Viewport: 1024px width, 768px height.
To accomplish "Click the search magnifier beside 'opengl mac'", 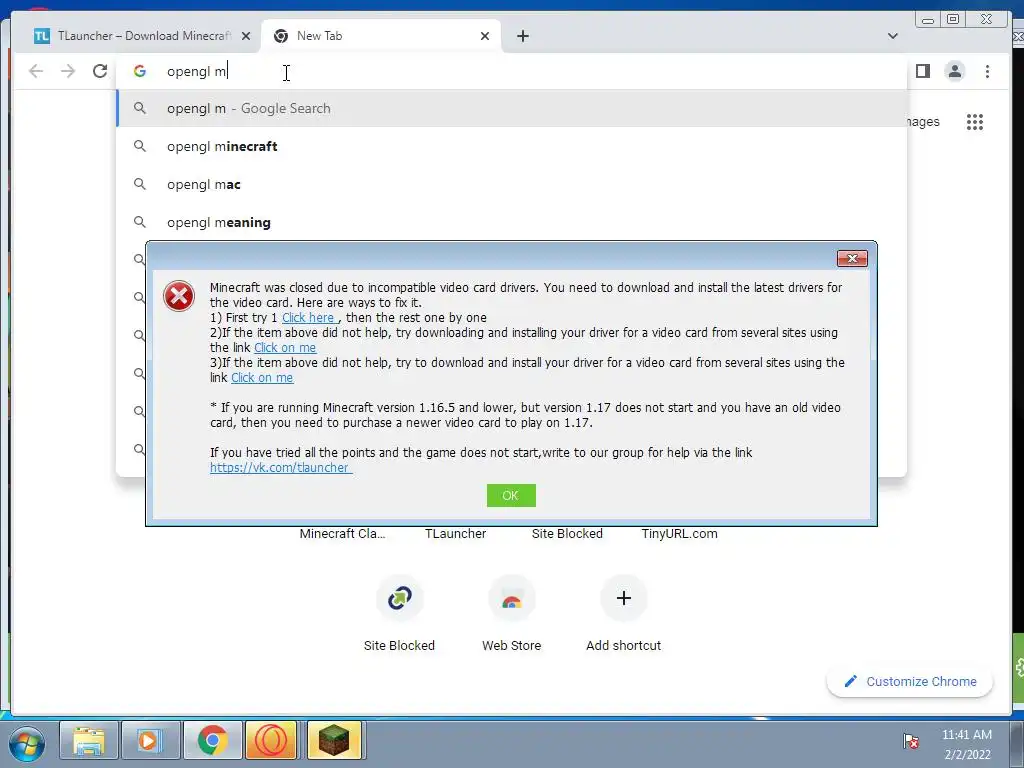I will [140, 184].
